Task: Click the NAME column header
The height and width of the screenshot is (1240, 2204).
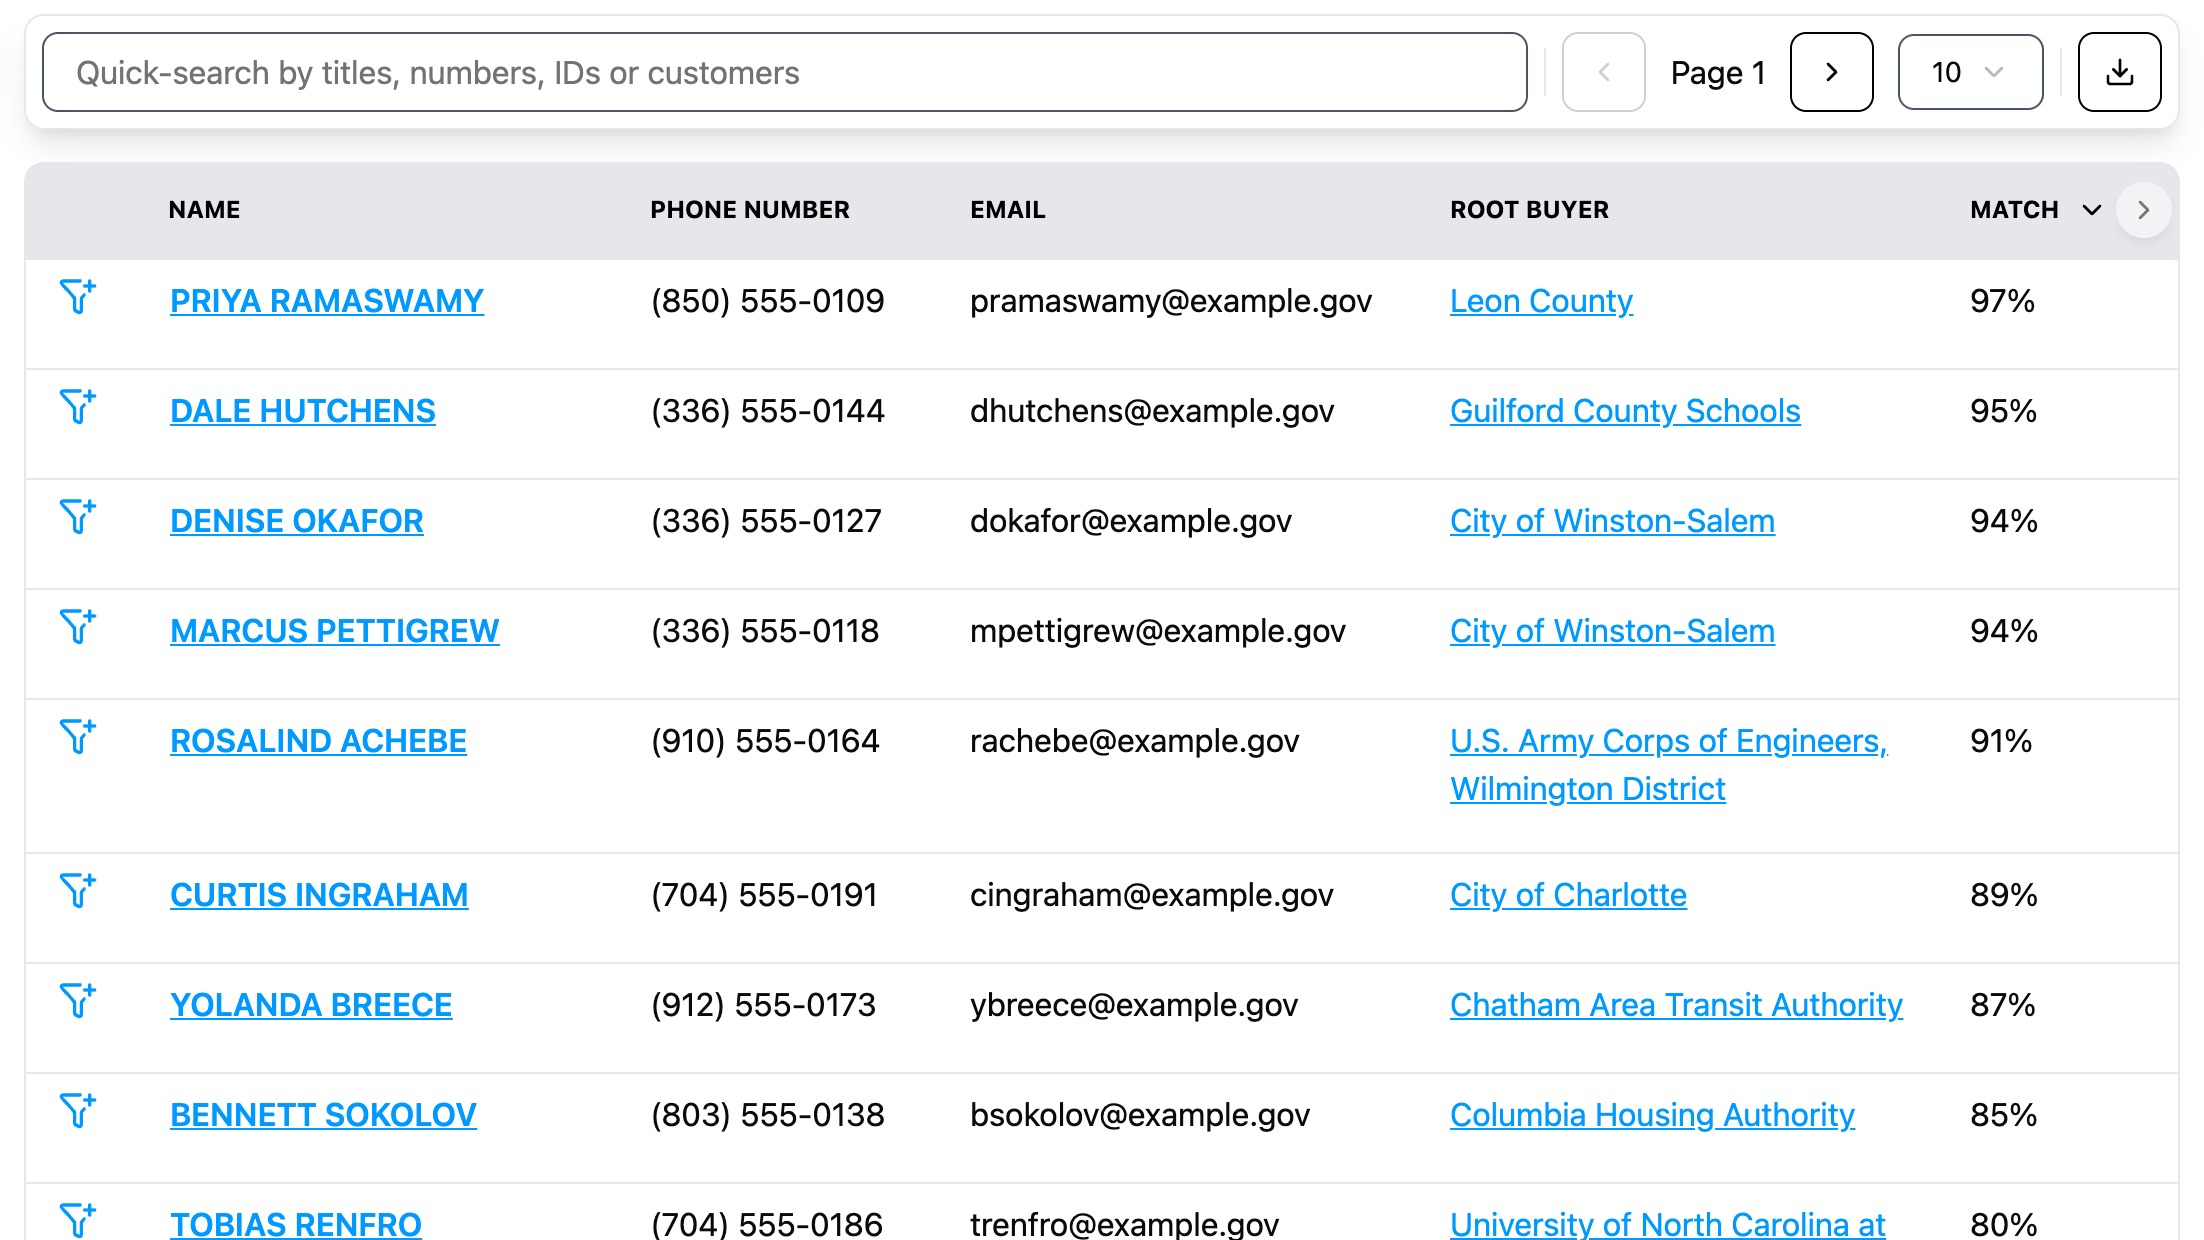Action: coord(204,210)
